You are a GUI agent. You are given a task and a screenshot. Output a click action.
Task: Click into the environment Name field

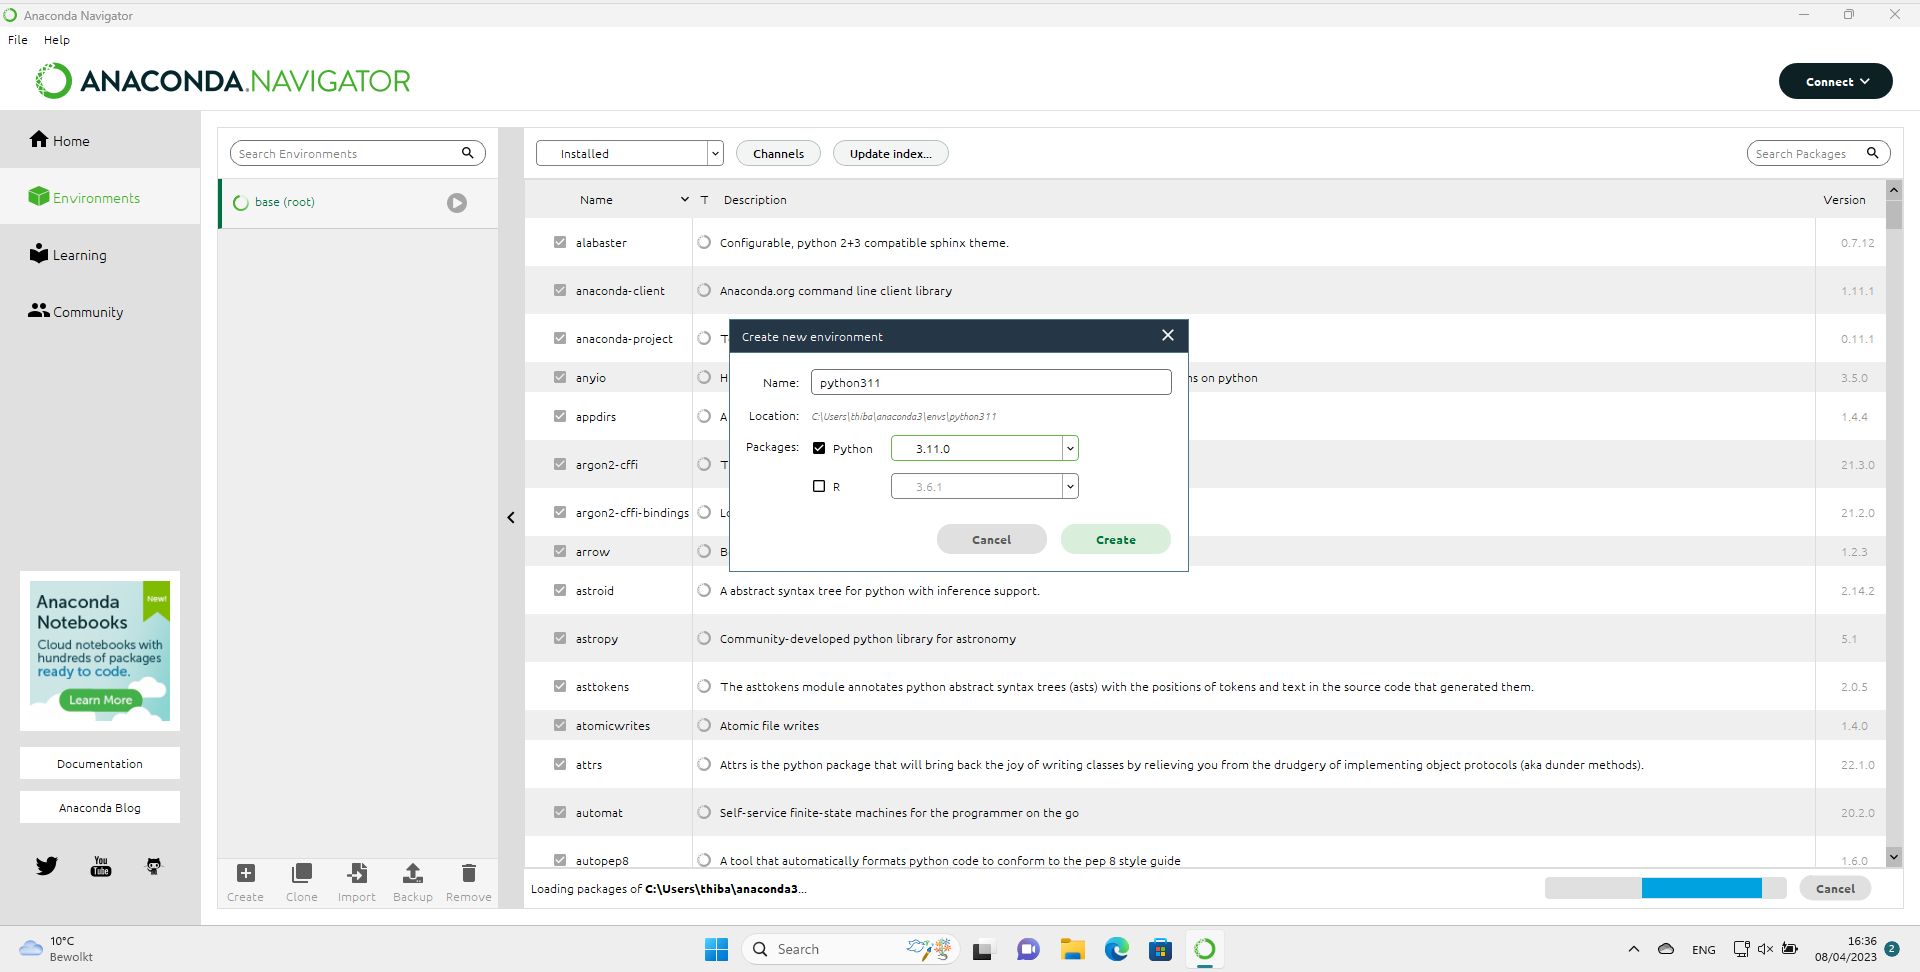click(991, 382)
